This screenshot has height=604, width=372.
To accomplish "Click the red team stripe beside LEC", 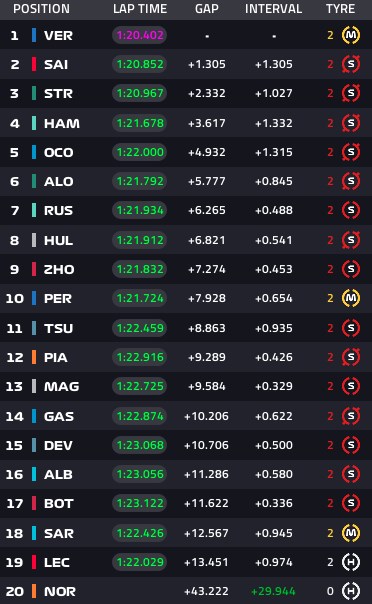I will click(34, 562).
